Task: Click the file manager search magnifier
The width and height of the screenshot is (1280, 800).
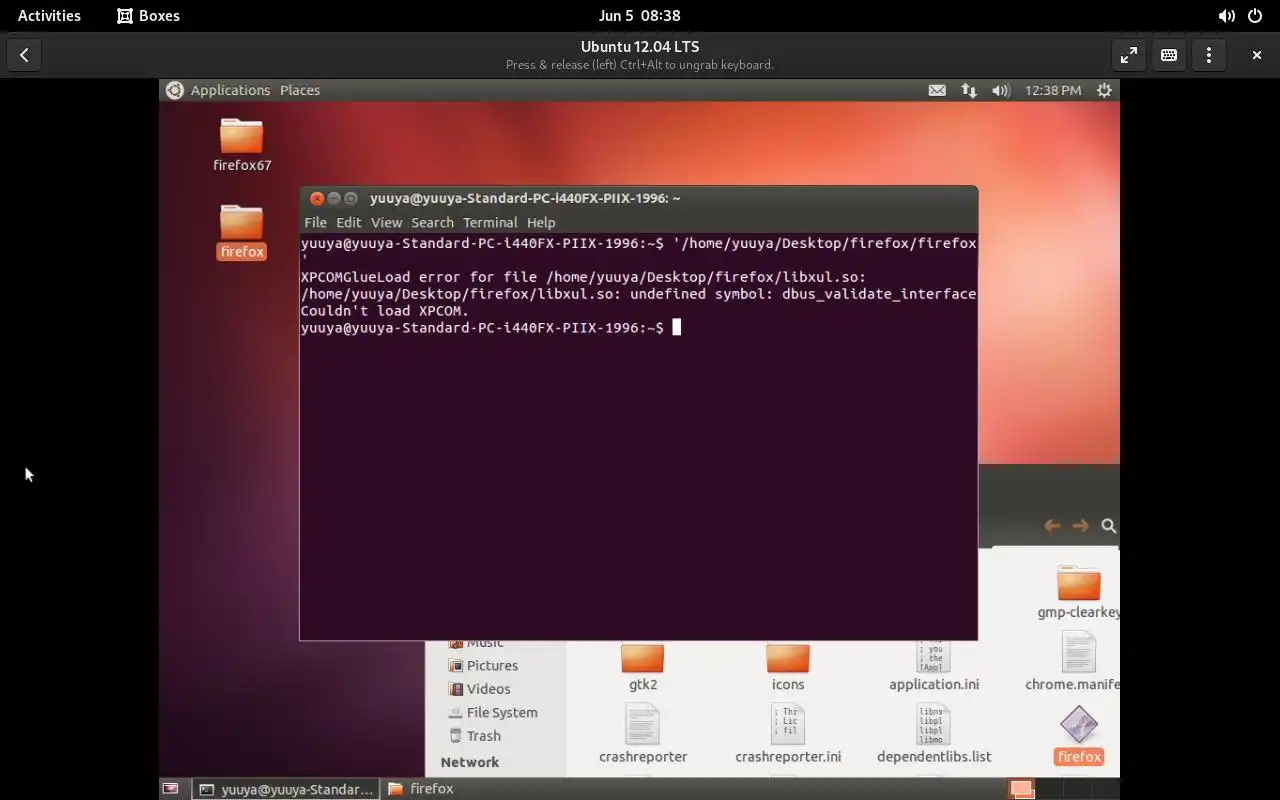Action: 1108,525
